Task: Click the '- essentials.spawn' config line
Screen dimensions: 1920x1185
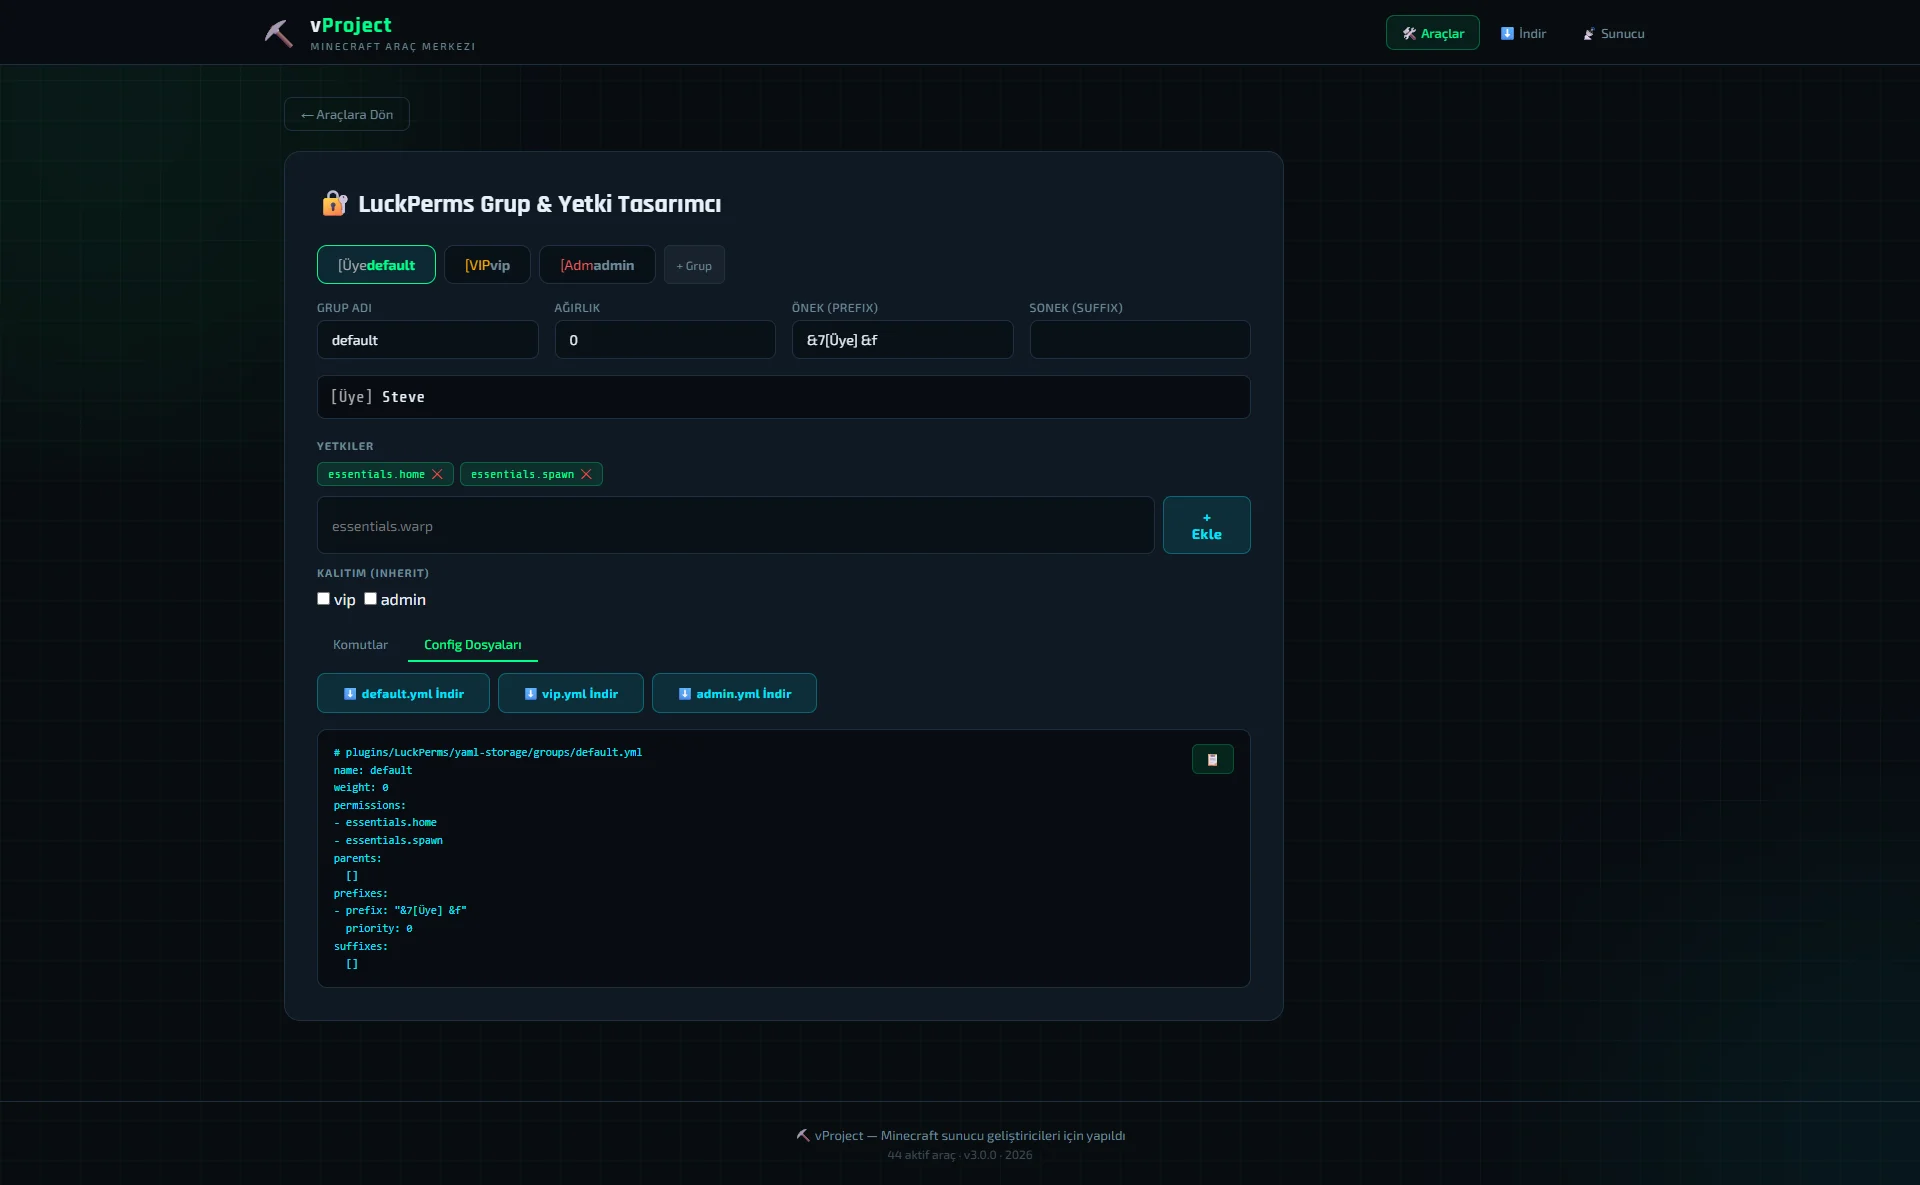Action: click(x=388, y=841)
